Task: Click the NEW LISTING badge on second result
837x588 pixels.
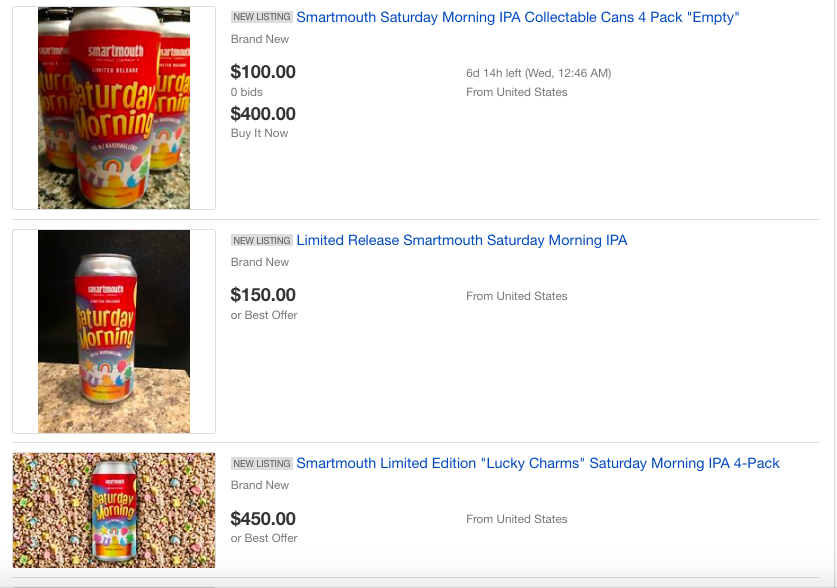Action: pyautogui.click(x=262, y=241)
